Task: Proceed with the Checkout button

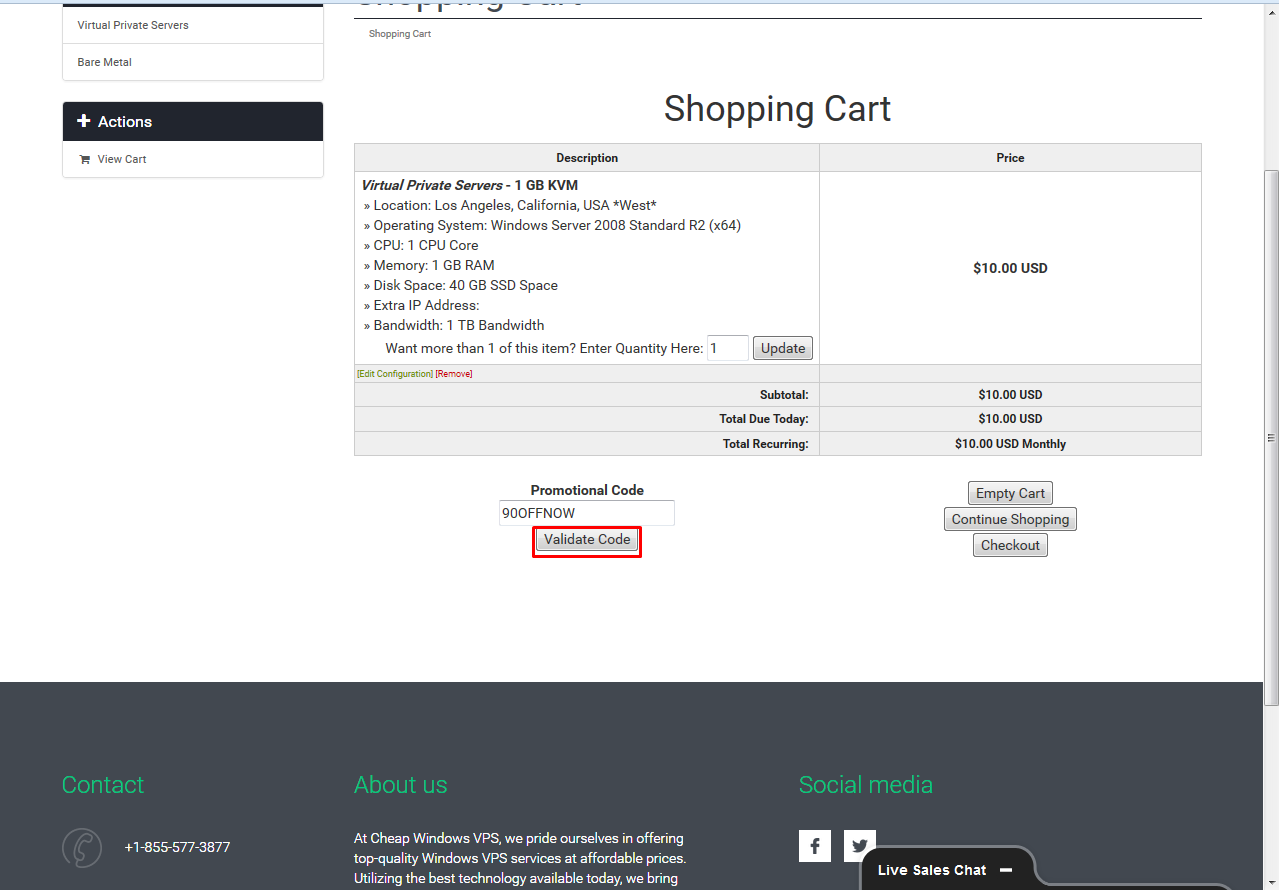Action: (x=1010, y=545)
